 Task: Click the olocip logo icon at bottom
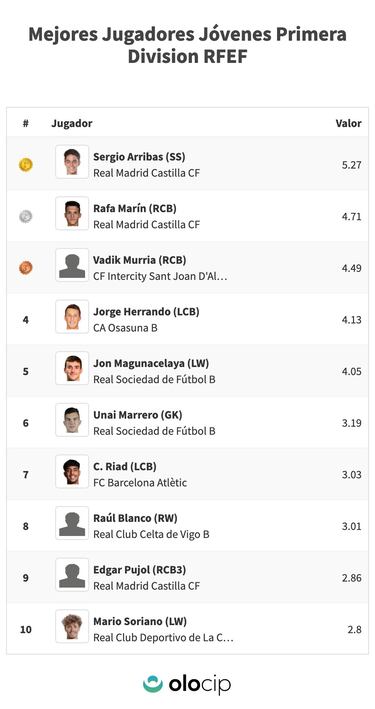tap(153, 684)
